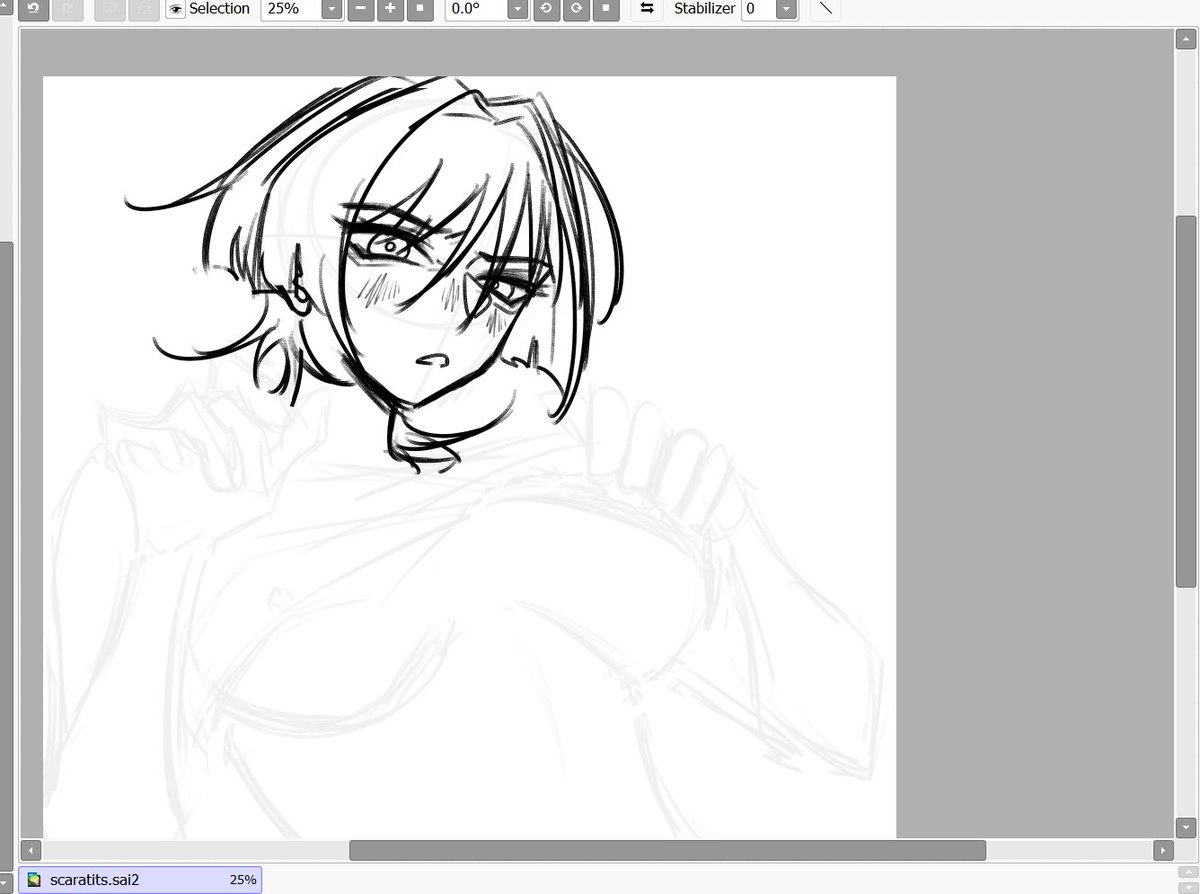Select the straight line drawing mode

(825, 9)
